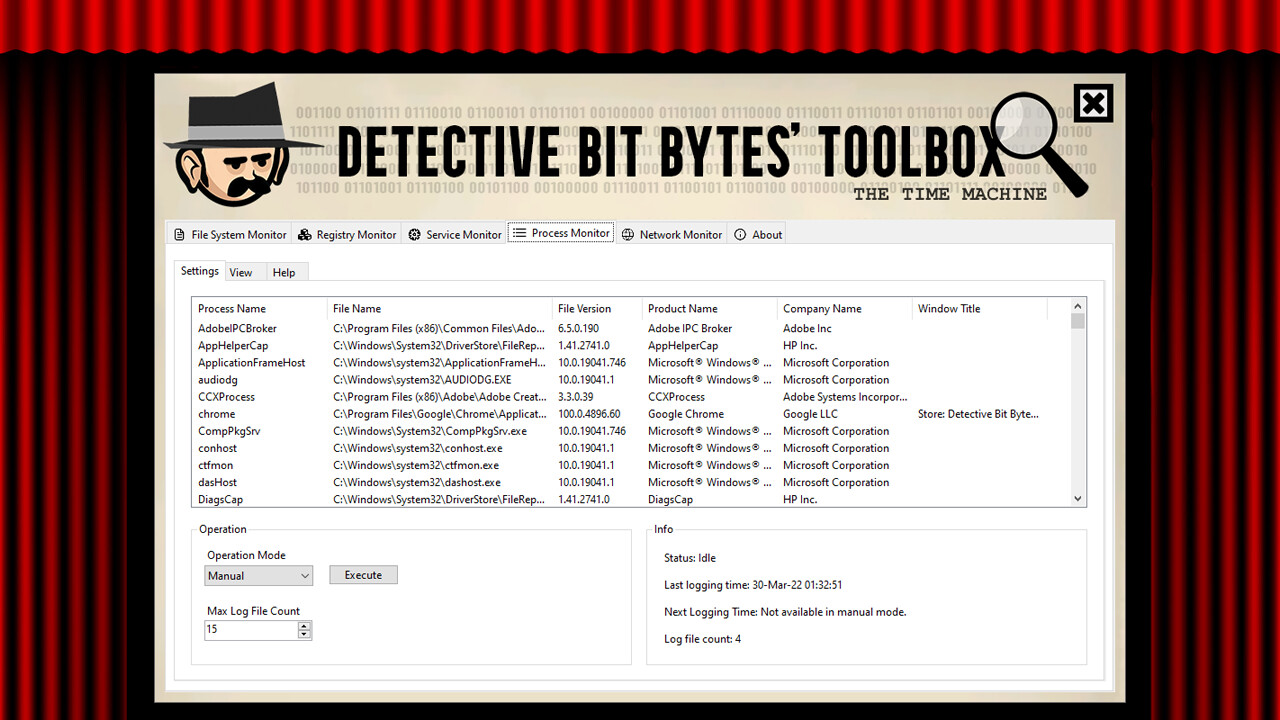Screen dimensions: 1280x720
Task: Increase Max Log File Count with the up arrow
Action: 303,625
